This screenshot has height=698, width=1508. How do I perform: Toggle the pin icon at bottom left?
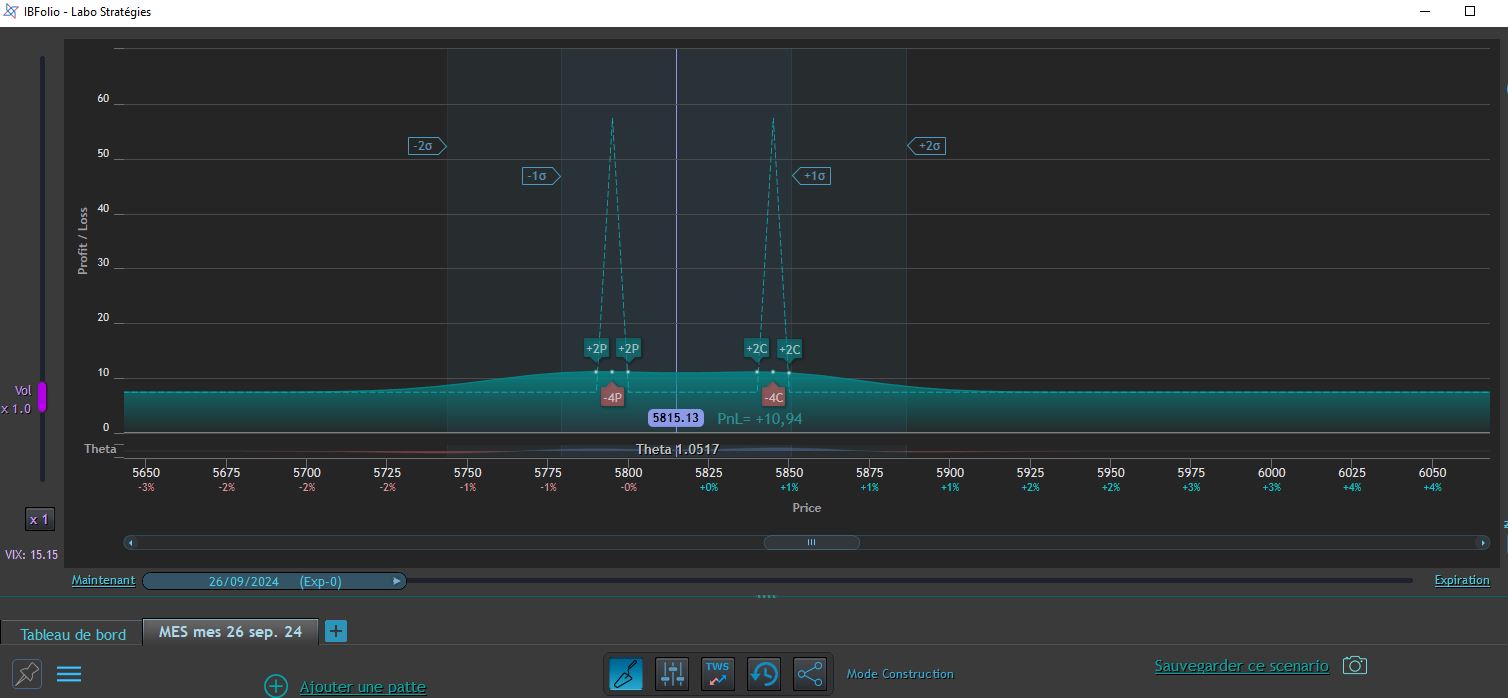tap(27, 674)
